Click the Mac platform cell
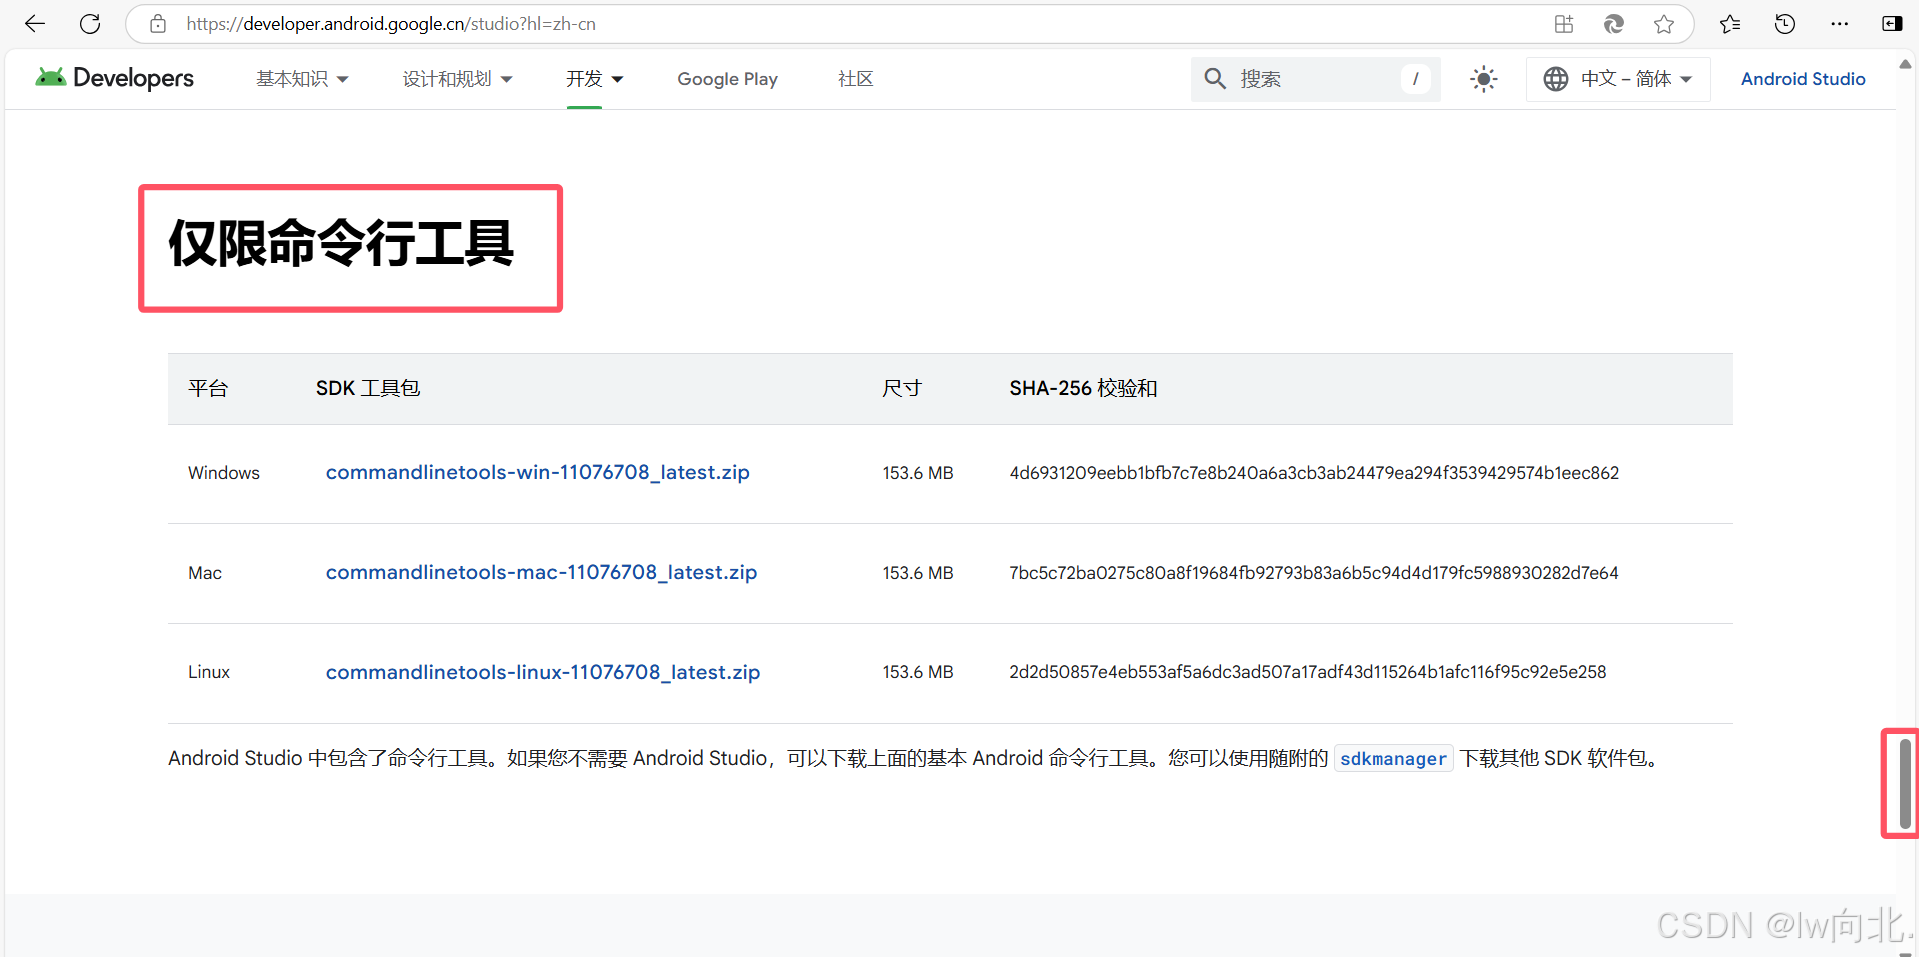This screenshot has height=957, width=1919. (x=205, y=573)
